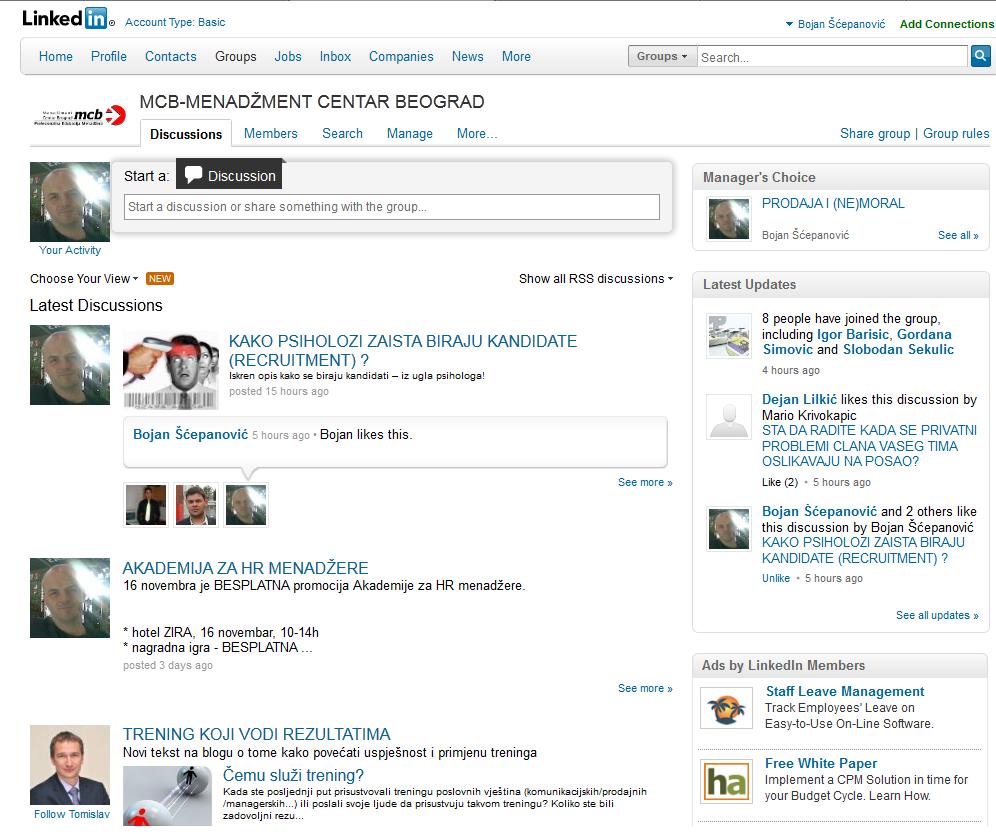
Task: Open Jobs in the navigation bar
Action: 288,57
